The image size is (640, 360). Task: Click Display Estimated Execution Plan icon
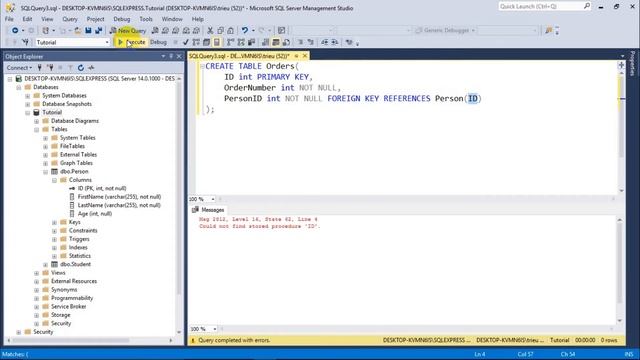[196, 42]
